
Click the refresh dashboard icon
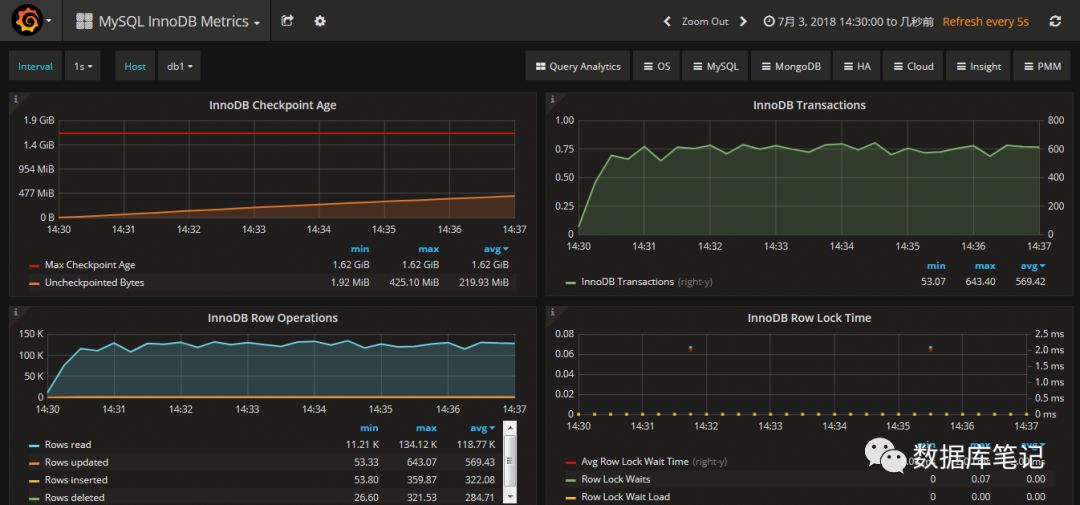point(1054,21)
